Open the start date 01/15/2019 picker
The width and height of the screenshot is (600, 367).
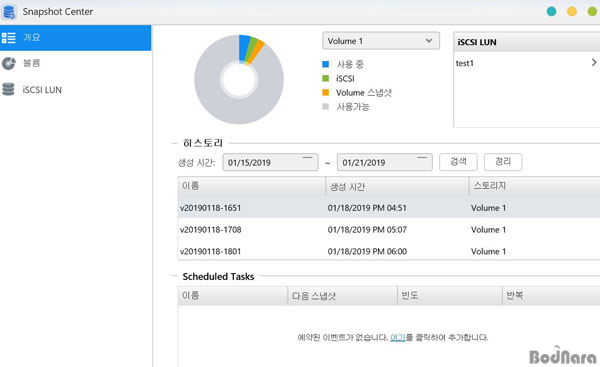271,162
